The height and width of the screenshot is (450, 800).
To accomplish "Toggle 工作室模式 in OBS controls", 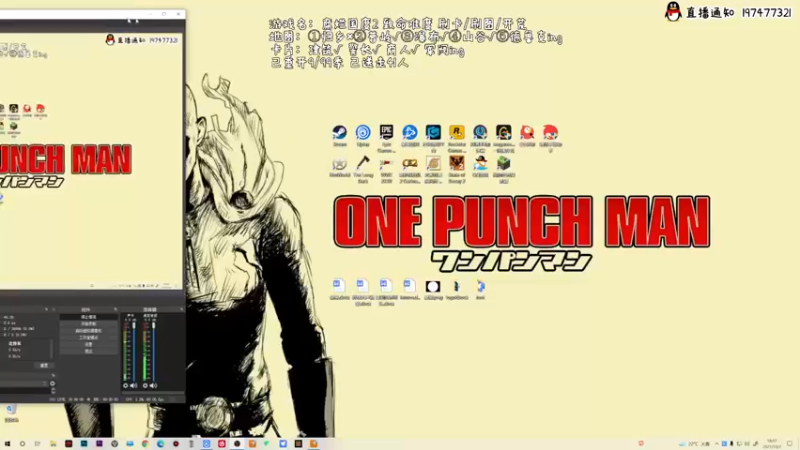I will point(88,337).
